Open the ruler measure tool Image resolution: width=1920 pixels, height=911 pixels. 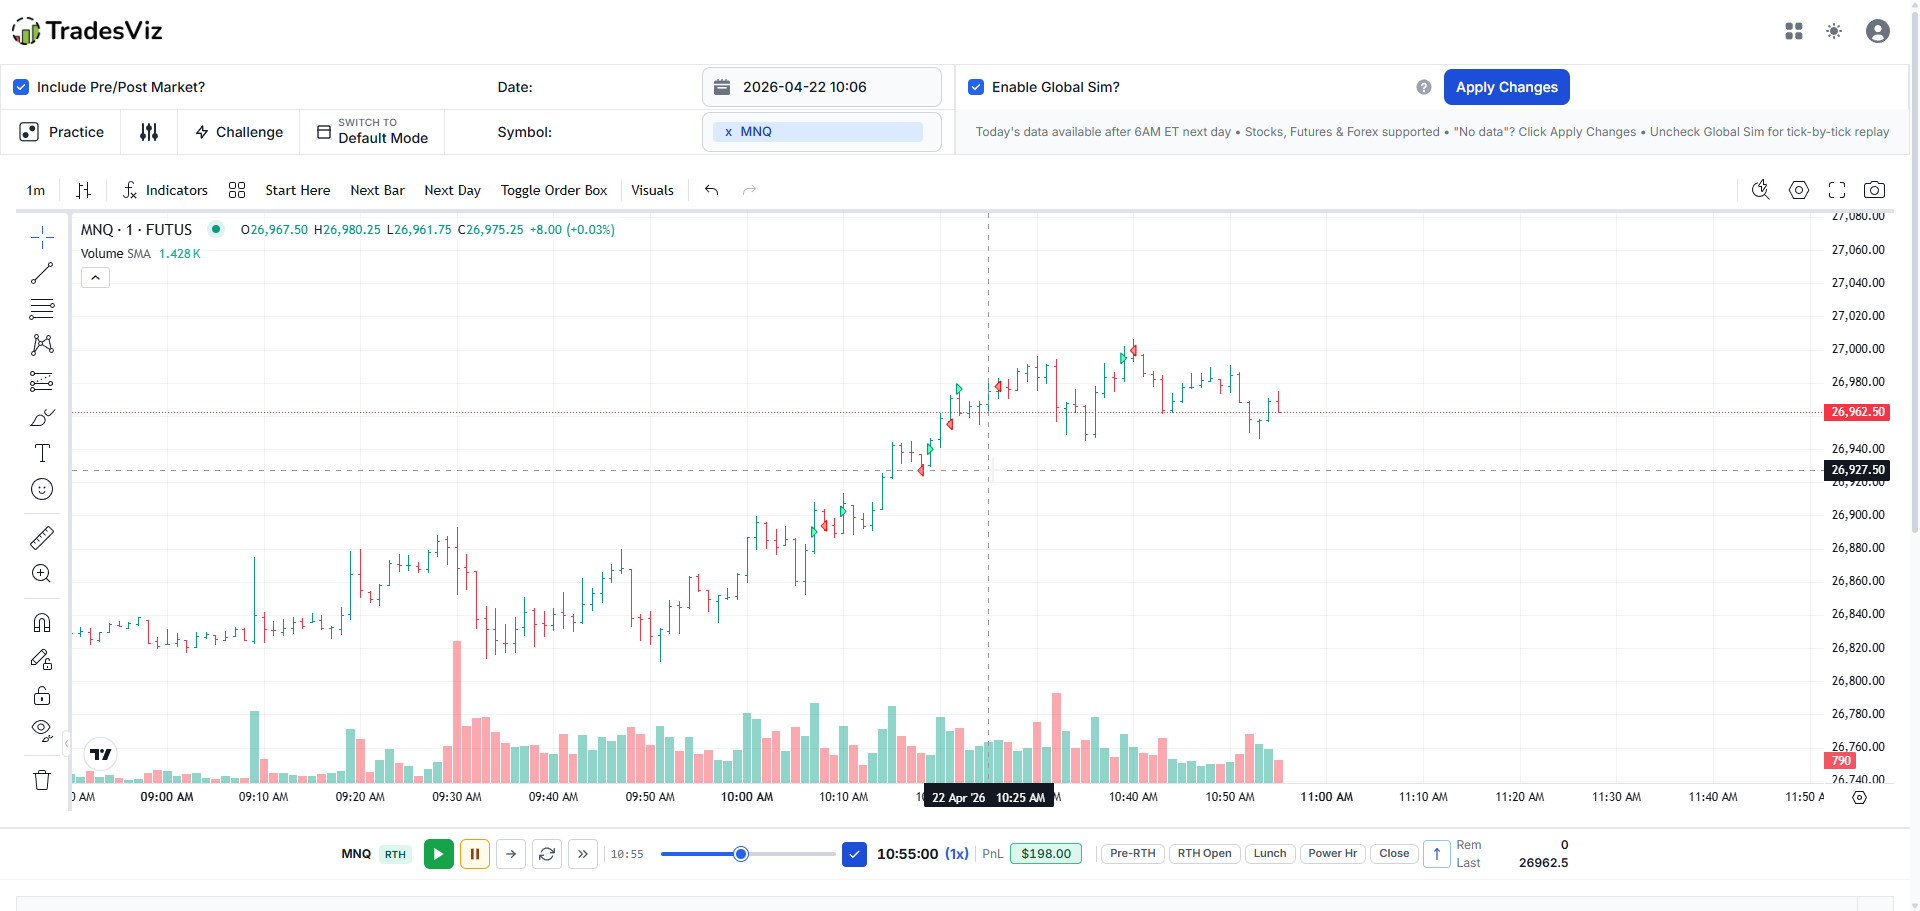42,538
